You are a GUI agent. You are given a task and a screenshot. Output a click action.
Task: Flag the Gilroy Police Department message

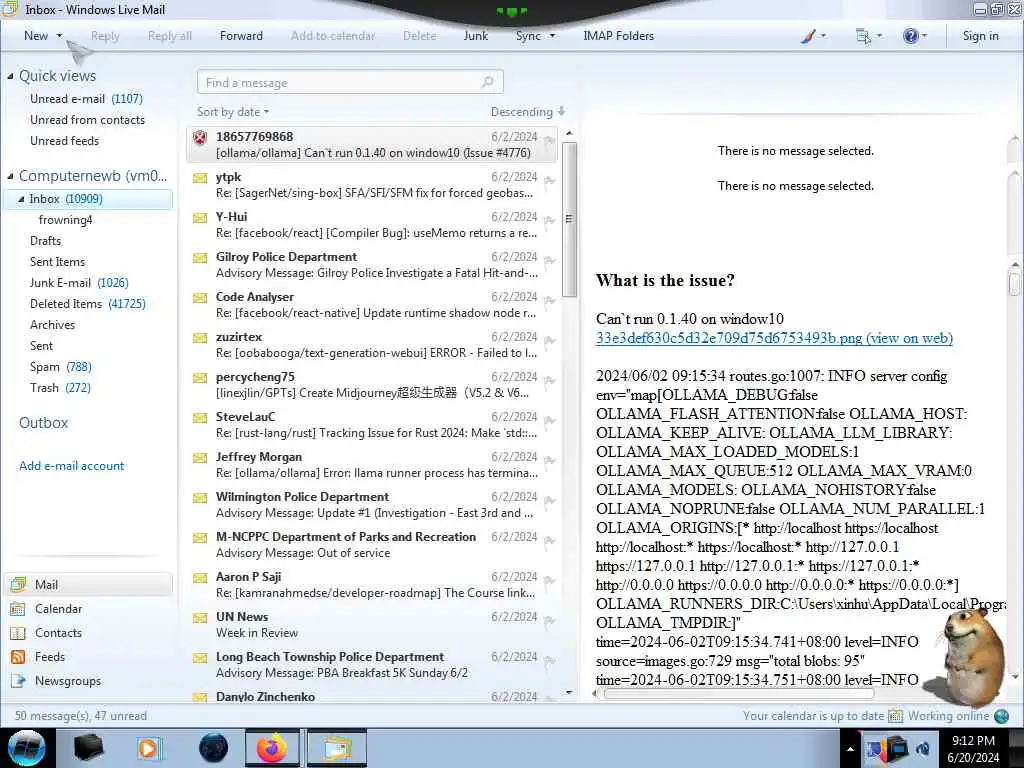pos(549,261)
